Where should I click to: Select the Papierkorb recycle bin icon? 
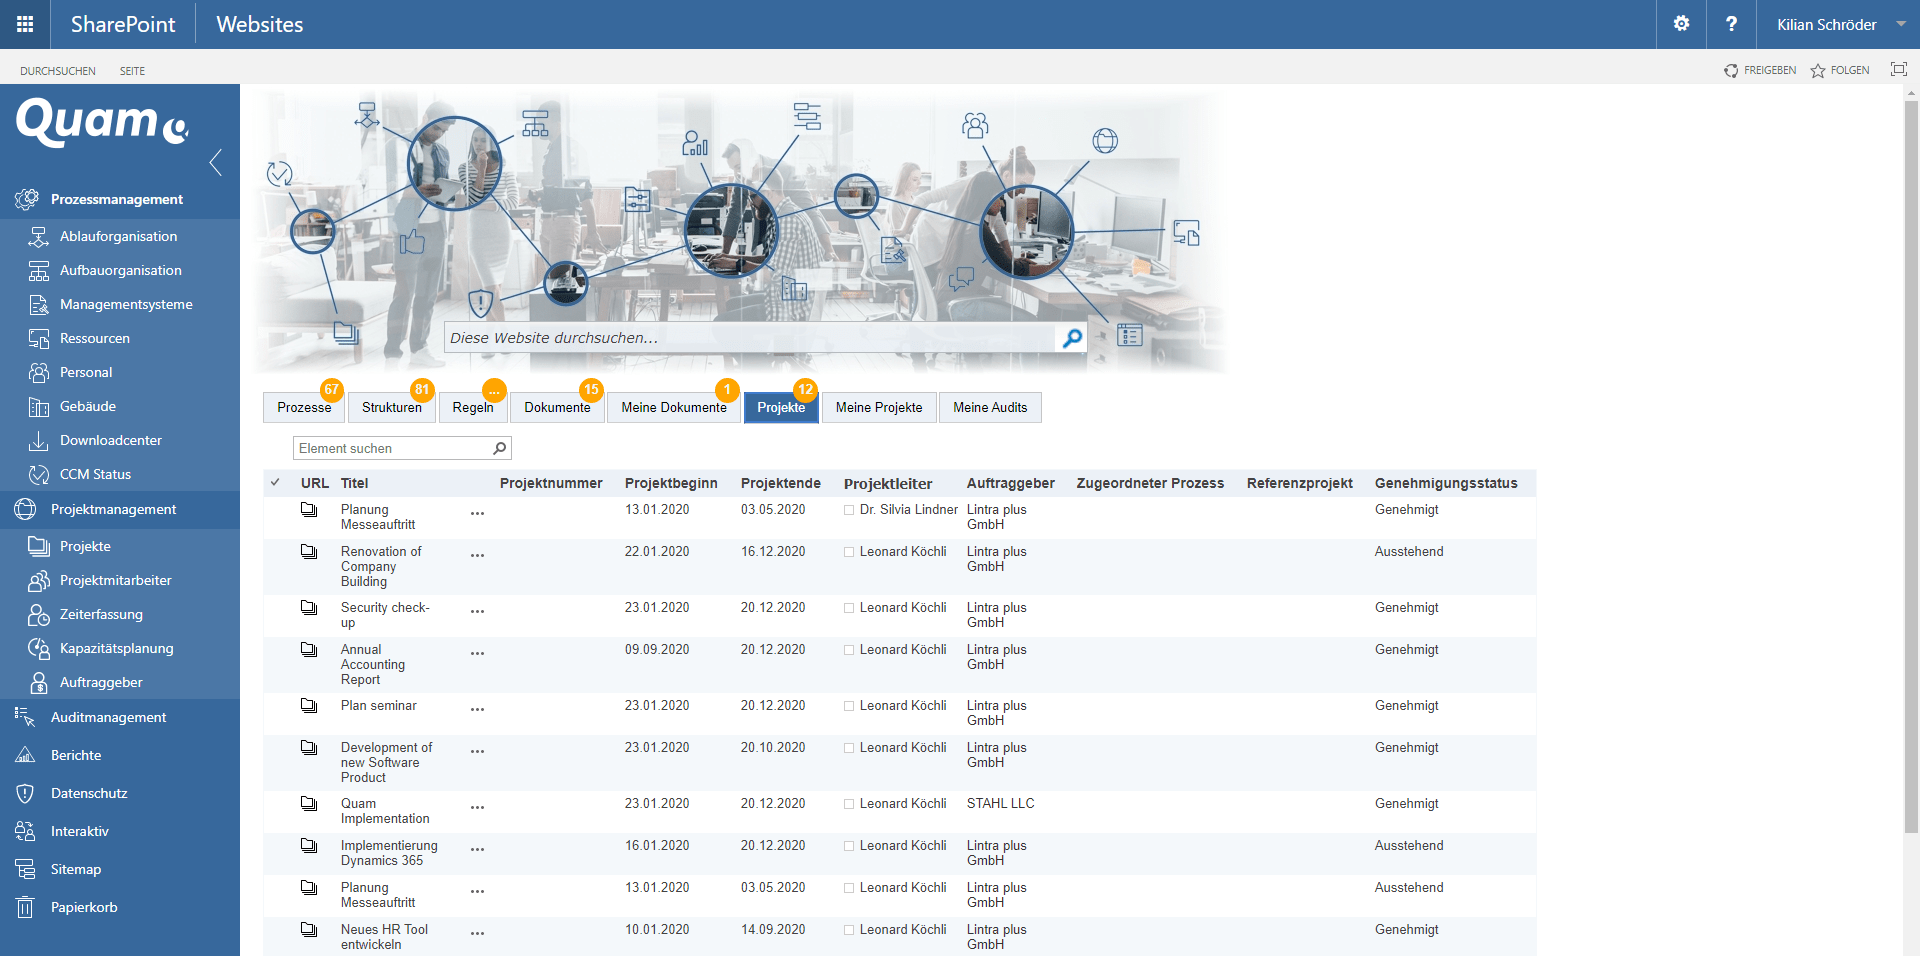(25, 907)
